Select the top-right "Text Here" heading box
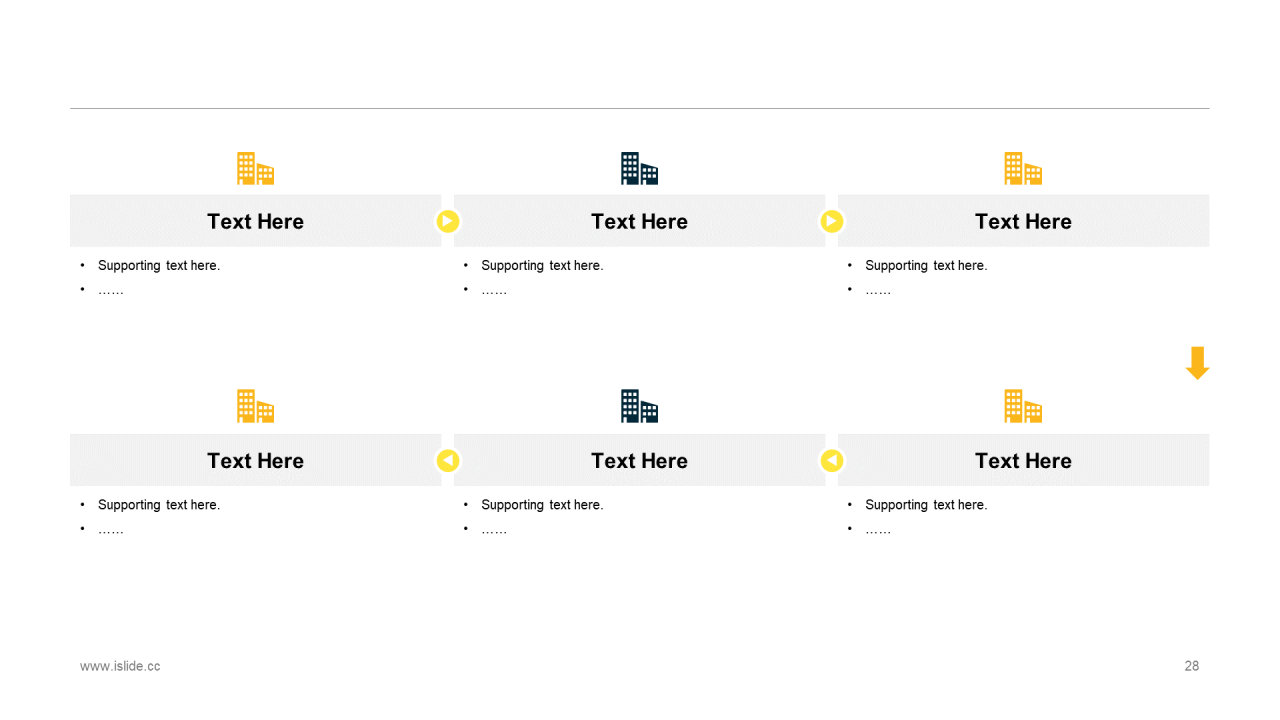The height and width of the screenshot is (720, 1280). tap(1023, 221)
